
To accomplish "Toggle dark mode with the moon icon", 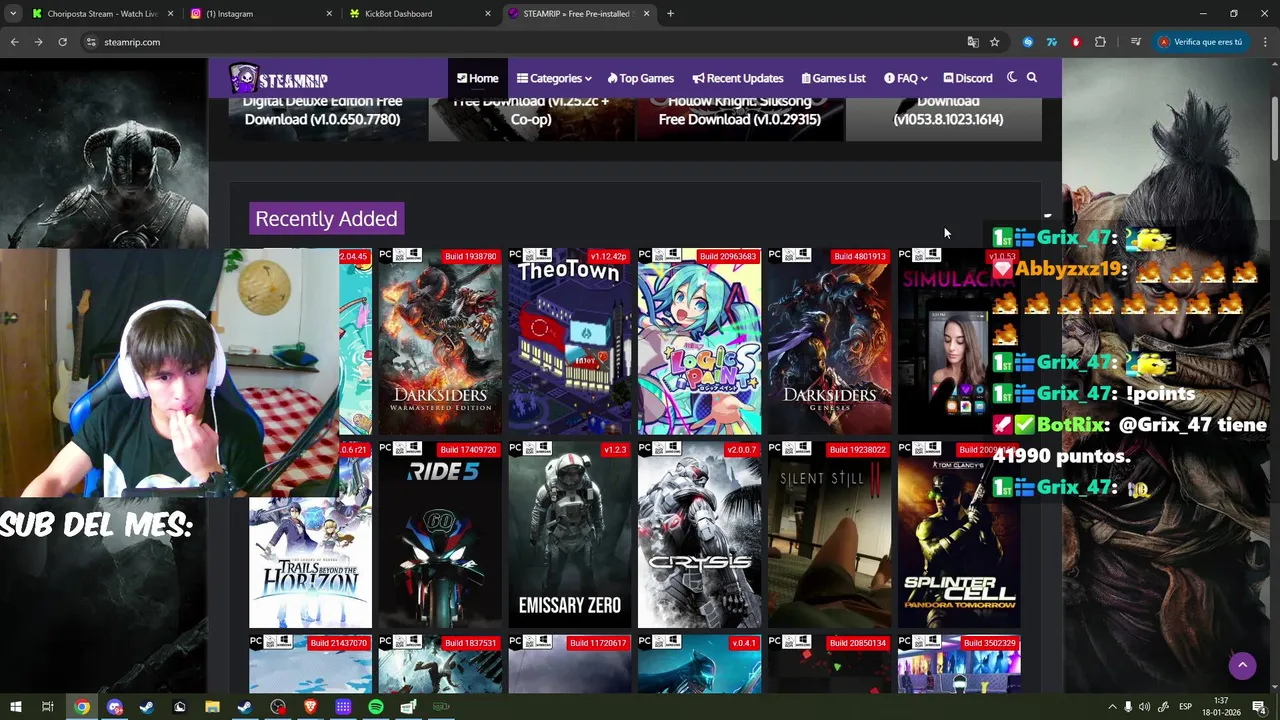I will [1012, 78].
